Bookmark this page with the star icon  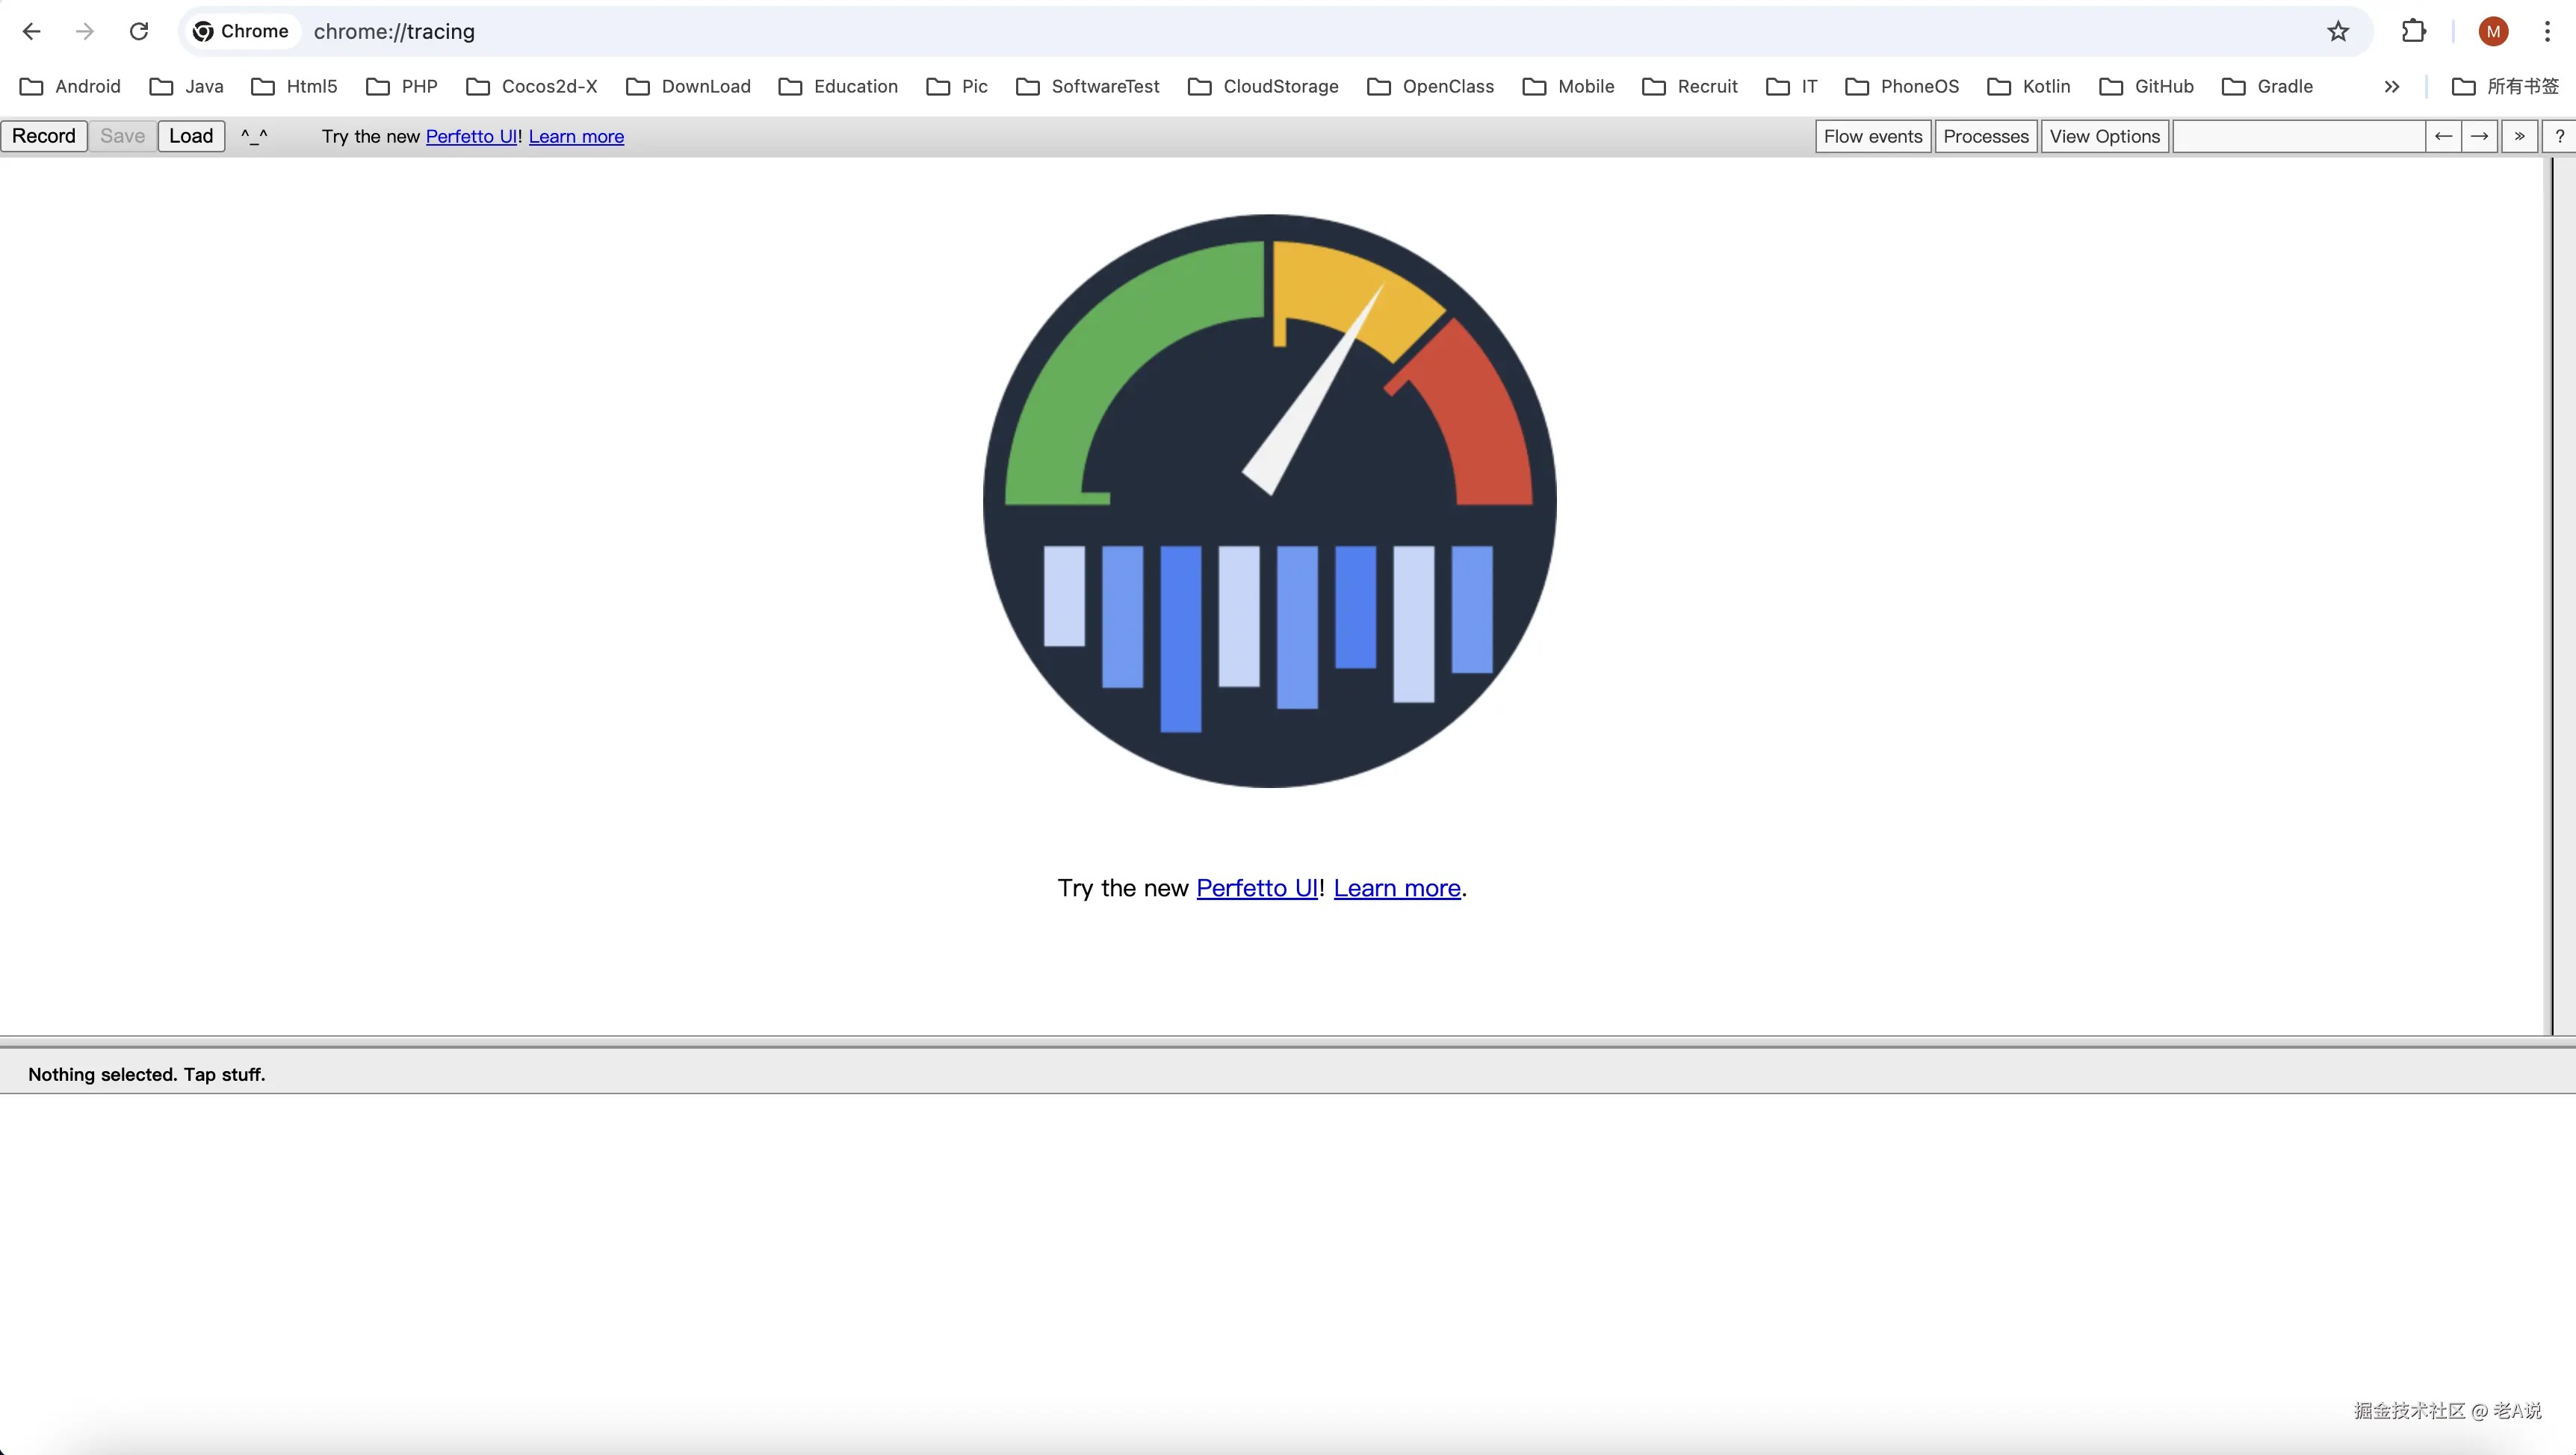[2338, 31]
